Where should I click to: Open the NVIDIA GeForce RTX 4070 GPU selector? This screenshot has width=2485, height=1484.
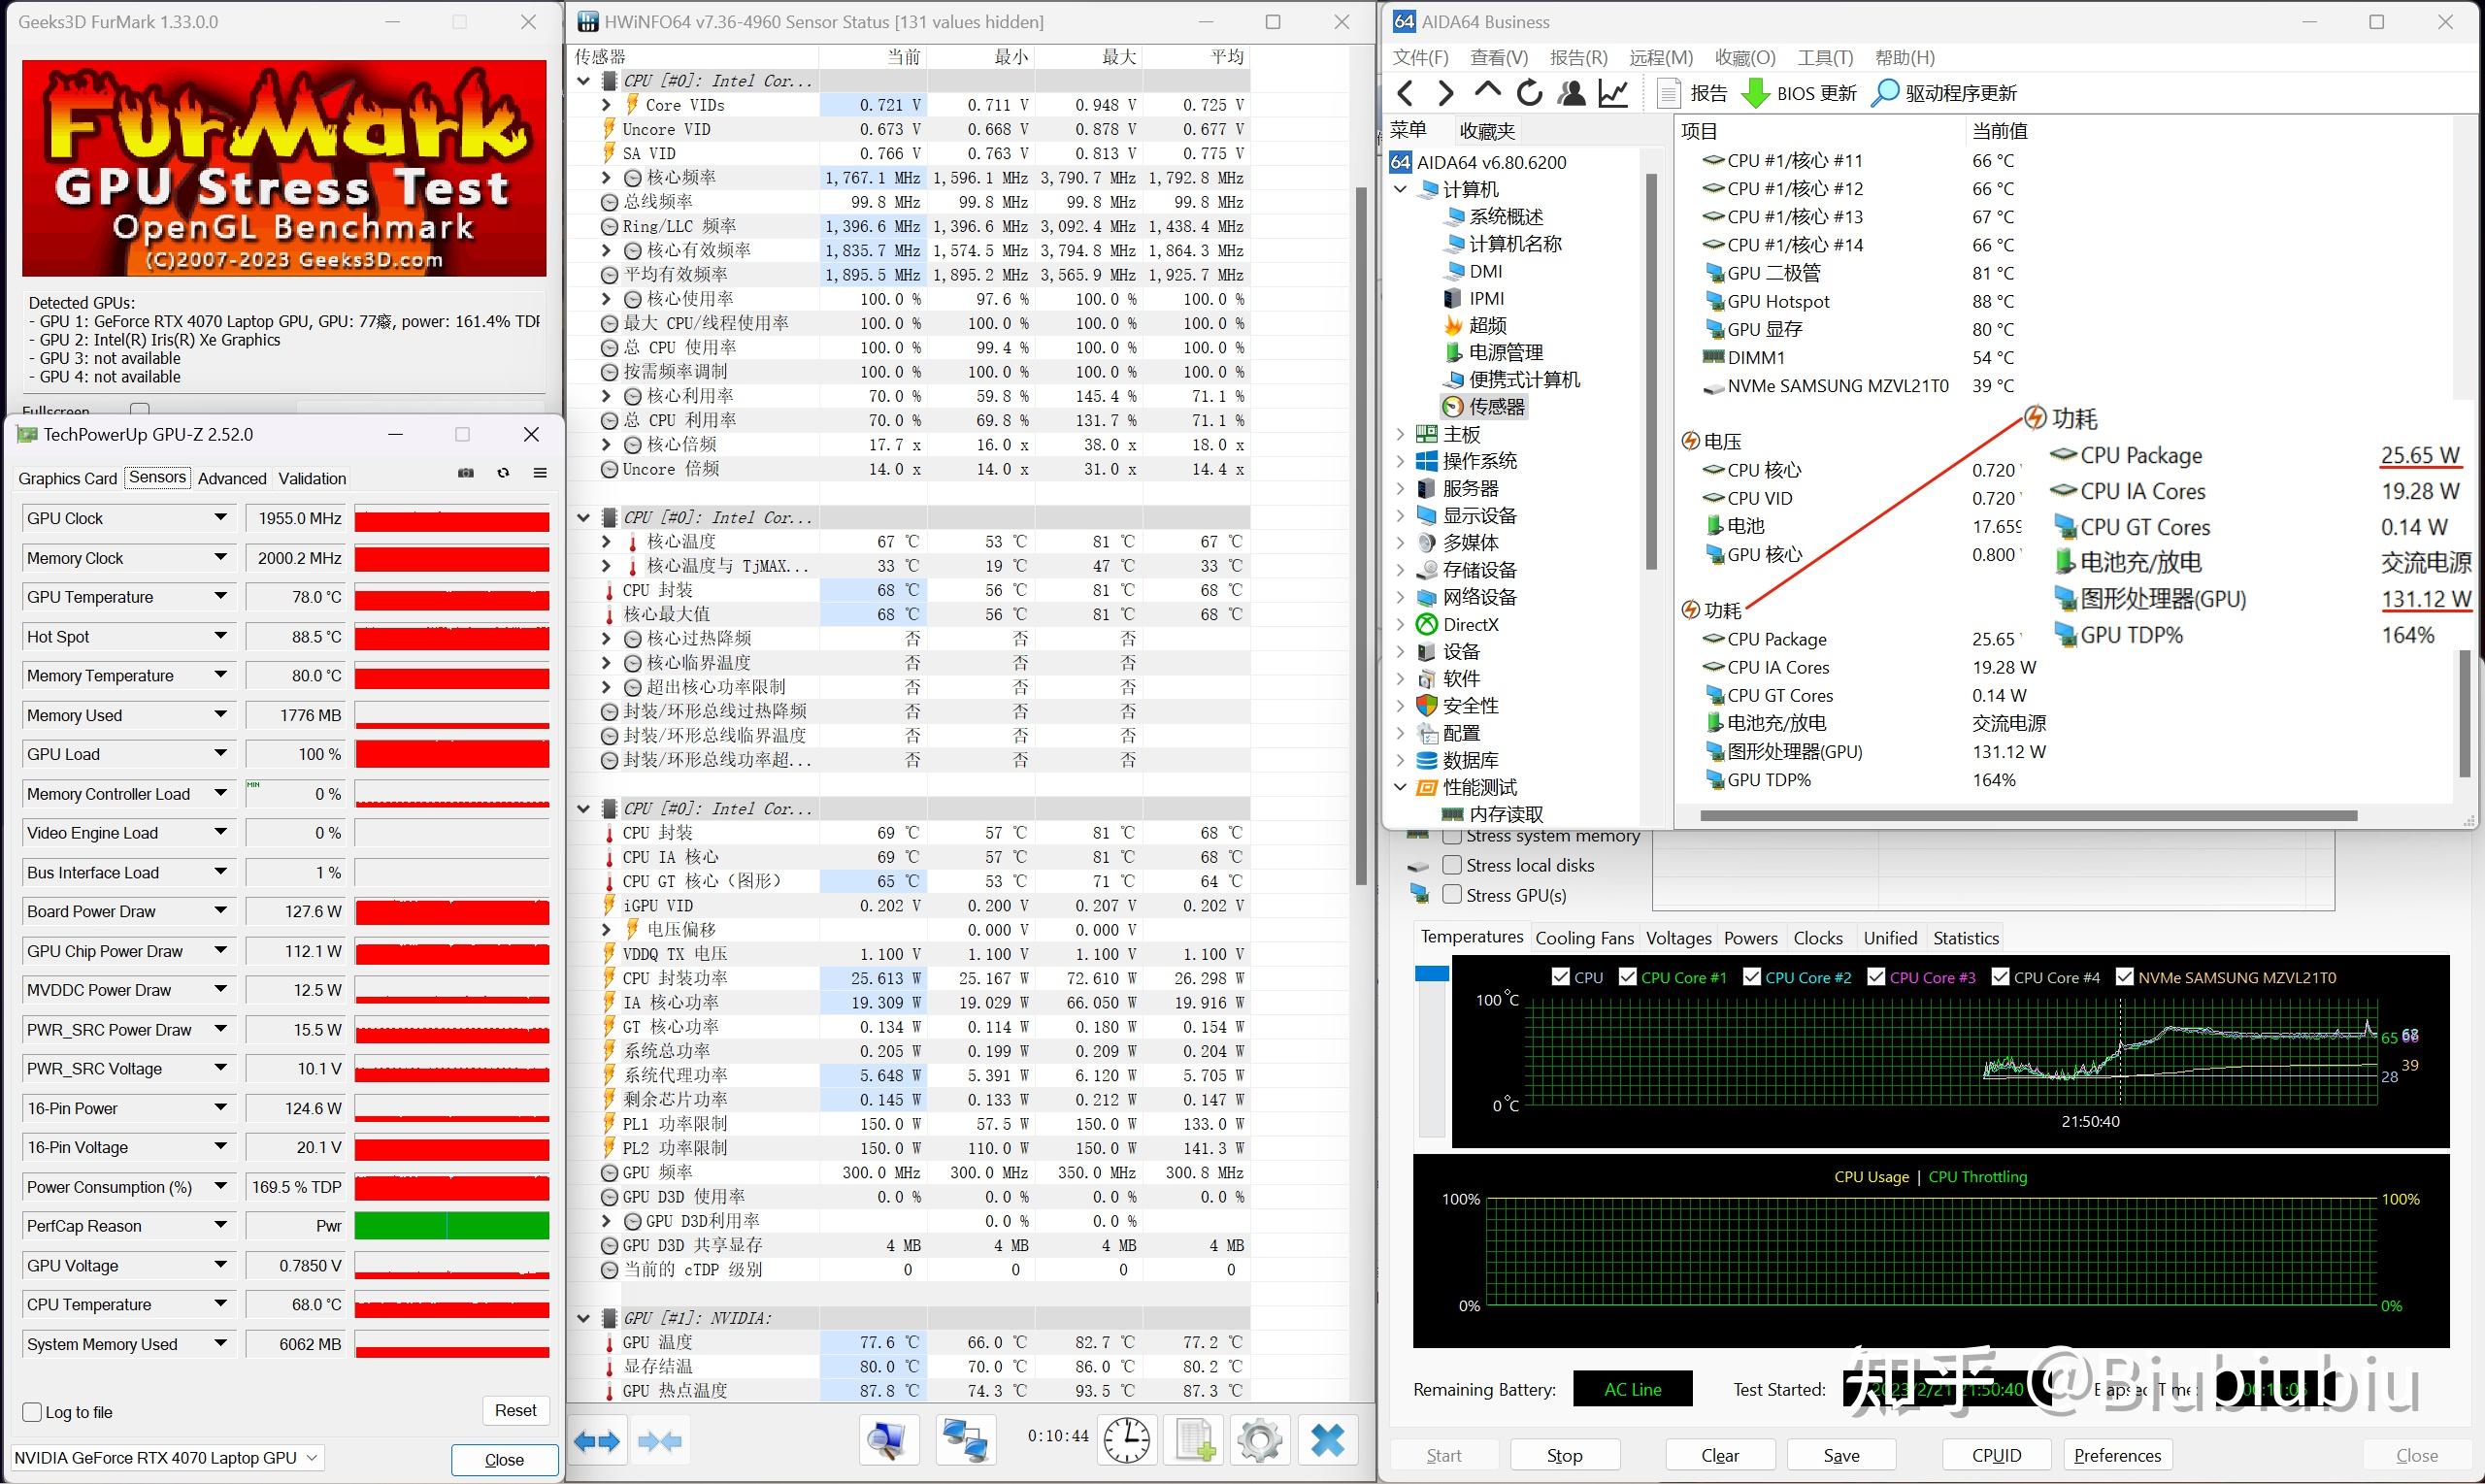[x=166, y=1458]
